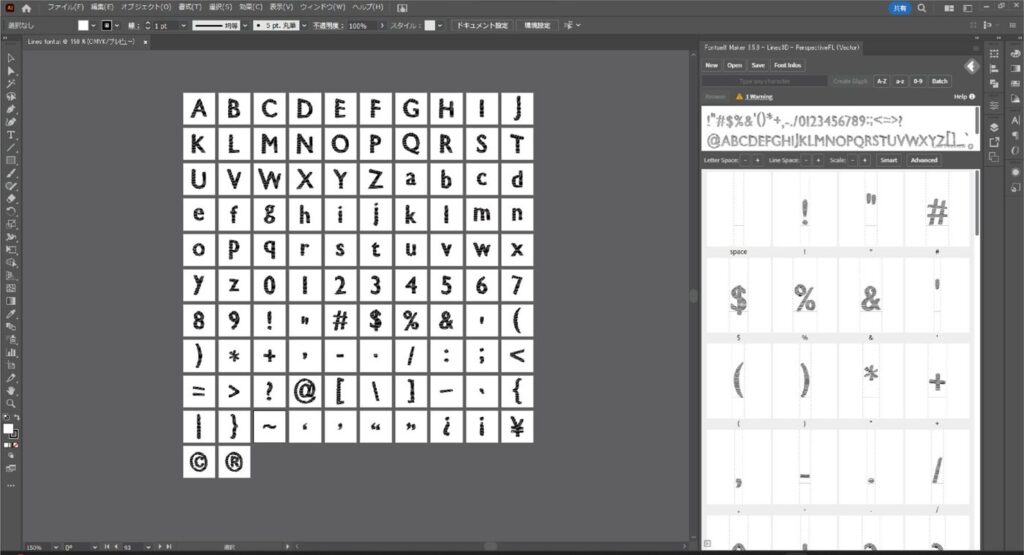The height and width of the screenshot is (555, 1024).
Task: Open the Color palette panel icon
Action: pyautogui.click(x=1016, y=54)
